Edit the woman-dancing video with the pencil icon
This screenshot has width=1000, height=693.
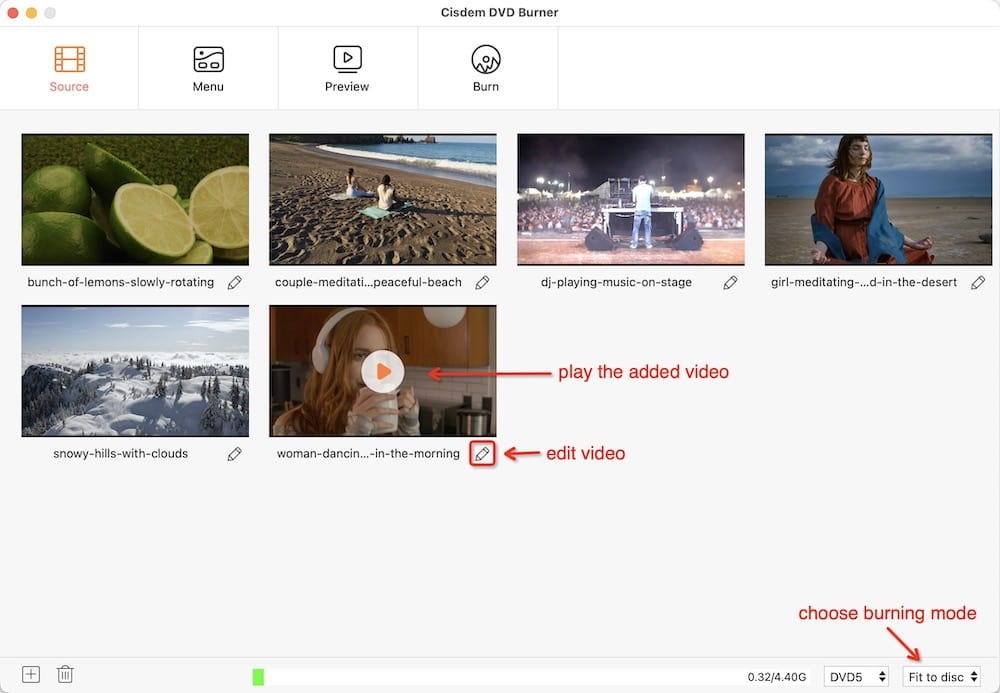482,453
